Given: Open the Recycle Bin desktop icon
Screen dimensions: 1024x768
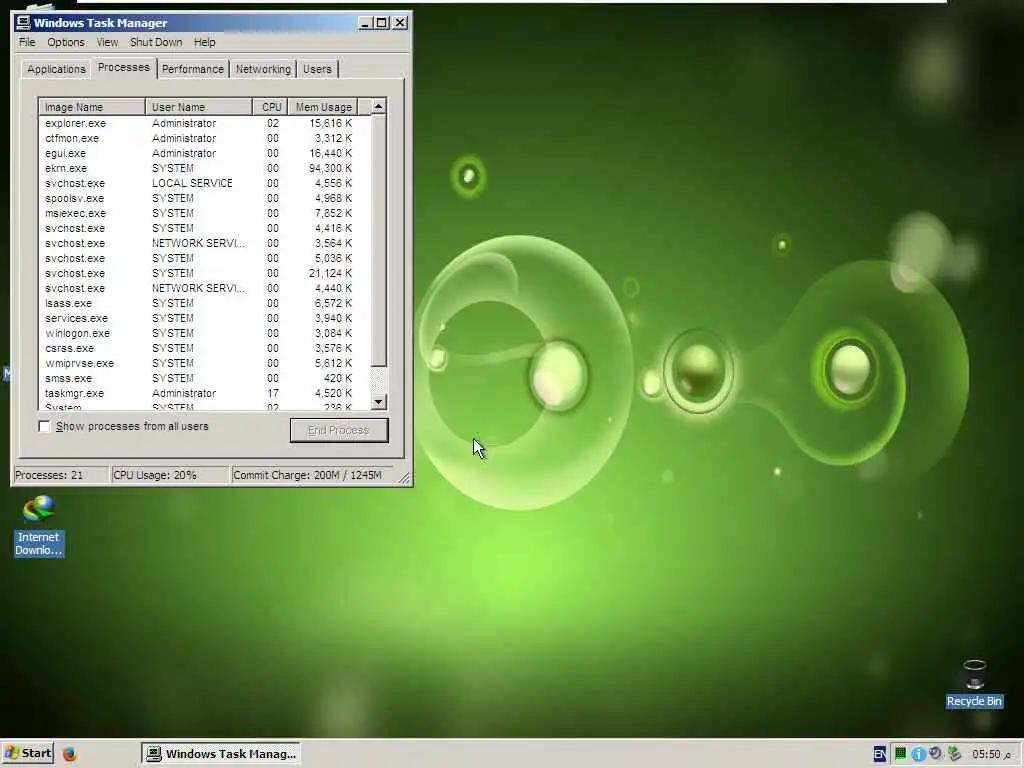Looking at the screenshot, I should click(974, 683).
